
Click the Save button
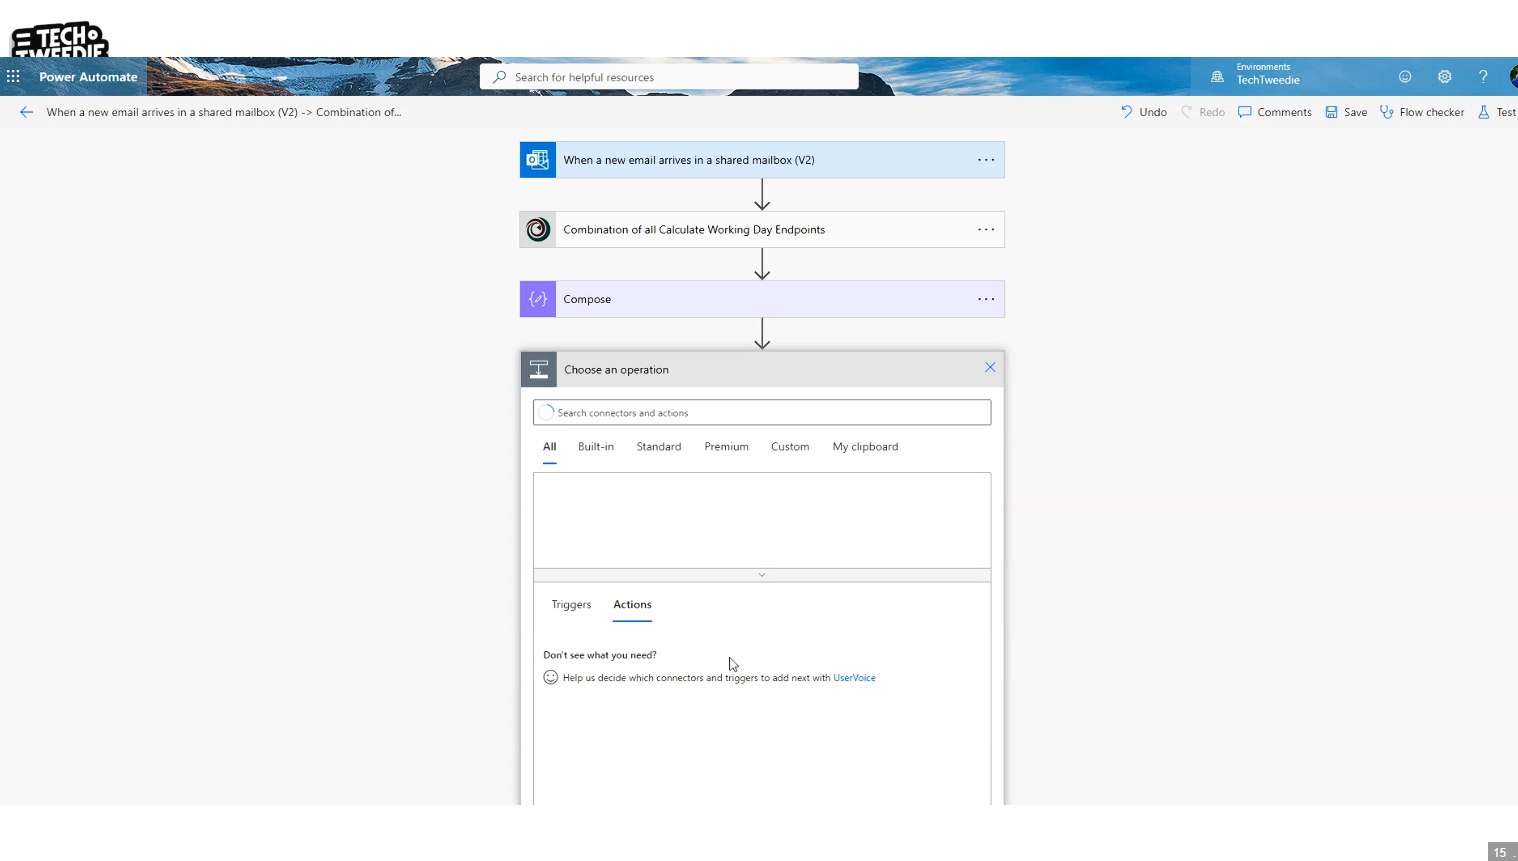coord(1346,112)
